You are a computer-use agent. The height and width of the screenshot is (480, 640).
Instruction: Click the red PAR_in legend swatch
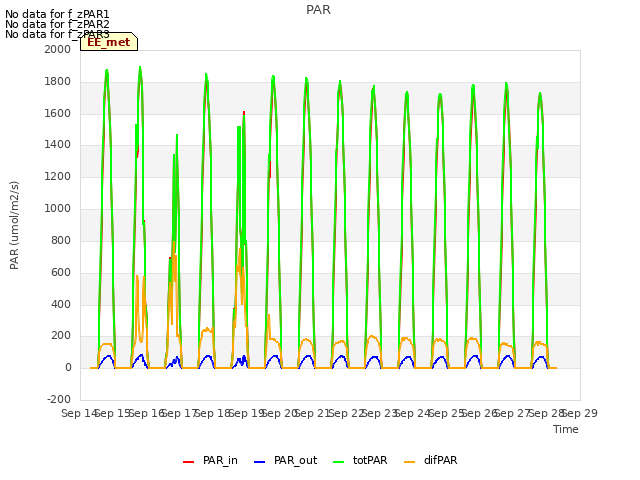pos(189,462)
